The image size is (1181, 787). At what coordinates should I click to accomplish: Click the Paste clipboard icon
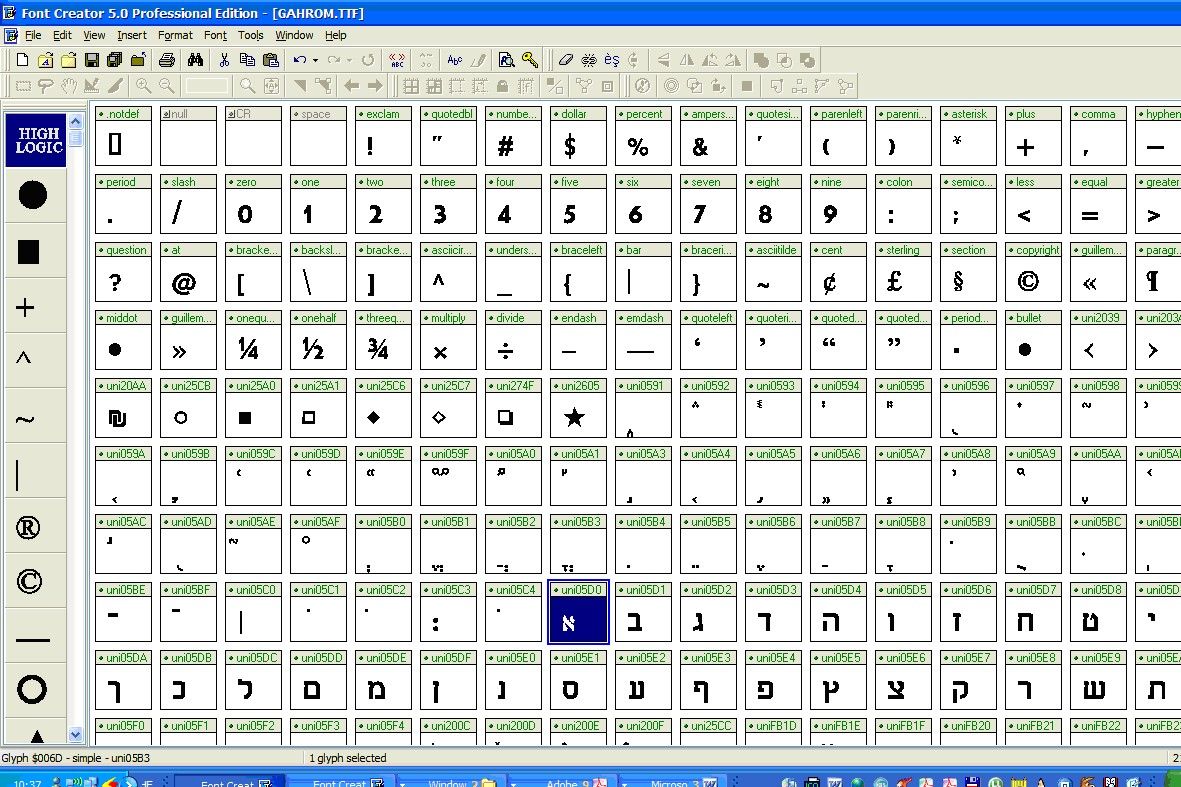point(271,60)
